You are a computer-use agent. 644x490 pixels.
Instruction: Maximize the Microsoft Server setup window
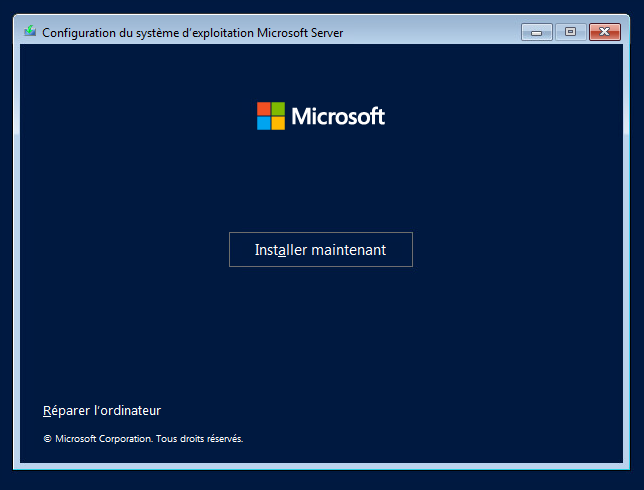(570, 32)
